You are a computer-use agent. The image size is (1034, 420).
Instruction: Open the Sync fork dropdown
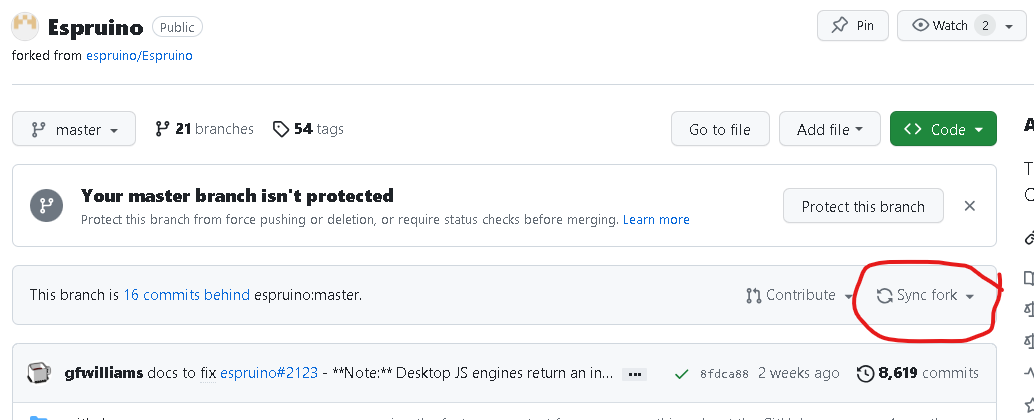click(925, 295)
